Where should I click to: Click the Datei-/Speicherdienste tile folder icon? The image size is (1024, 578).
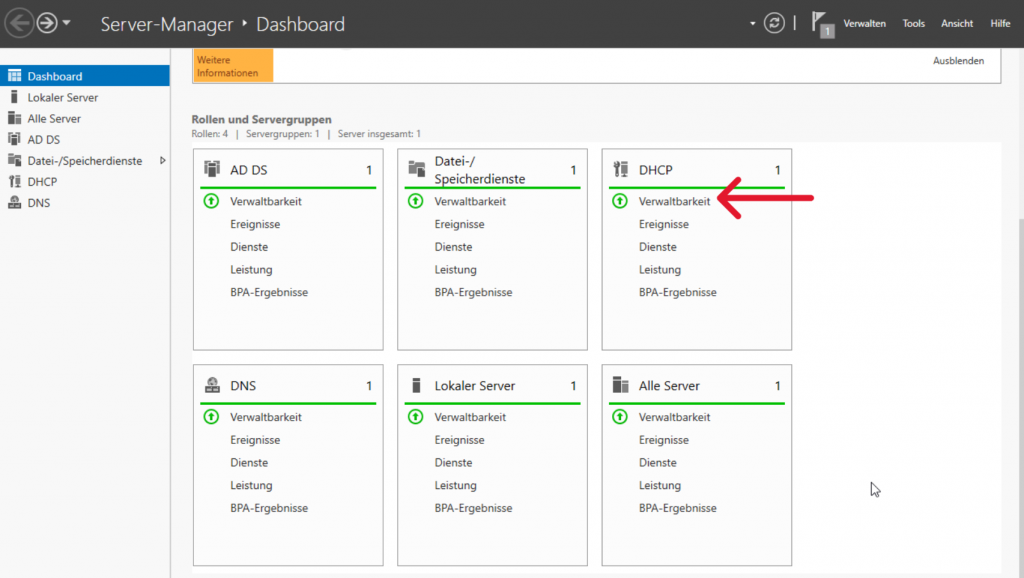[x=416, y=170]
